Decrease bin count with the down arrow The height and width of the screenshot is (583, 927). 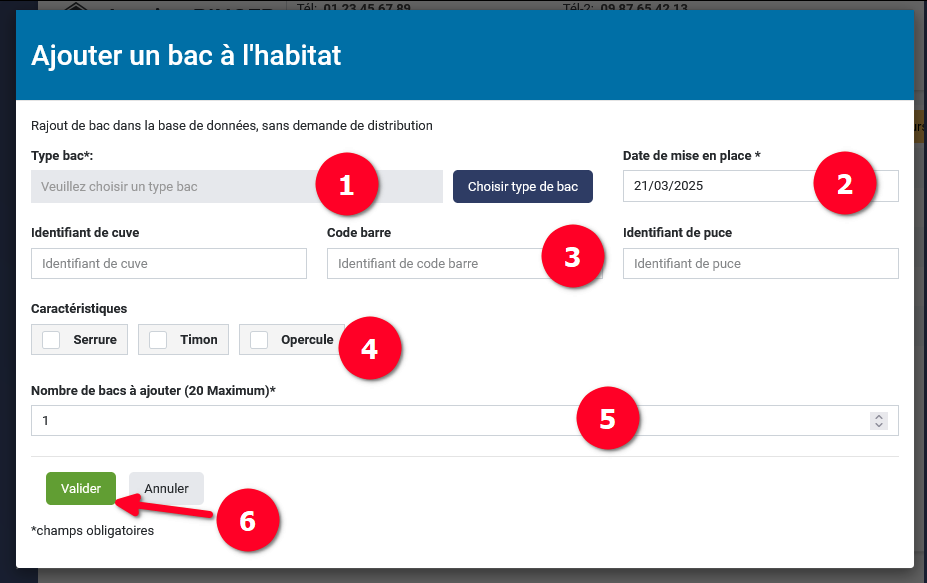pyautogui.click(x=879, y=425)
